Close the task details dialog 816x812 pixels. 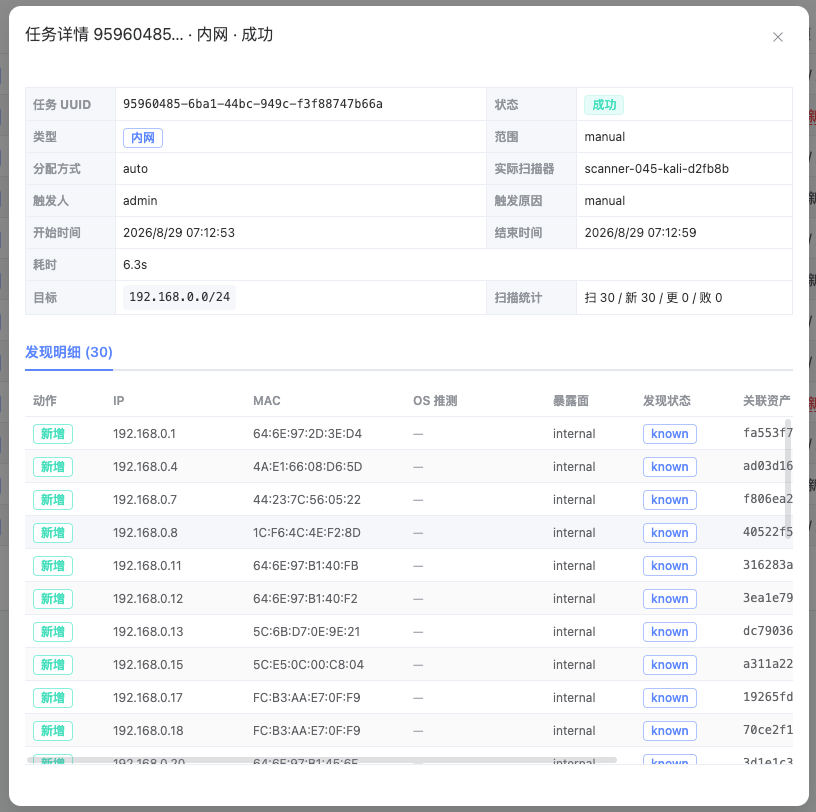[x=777, y=37]
